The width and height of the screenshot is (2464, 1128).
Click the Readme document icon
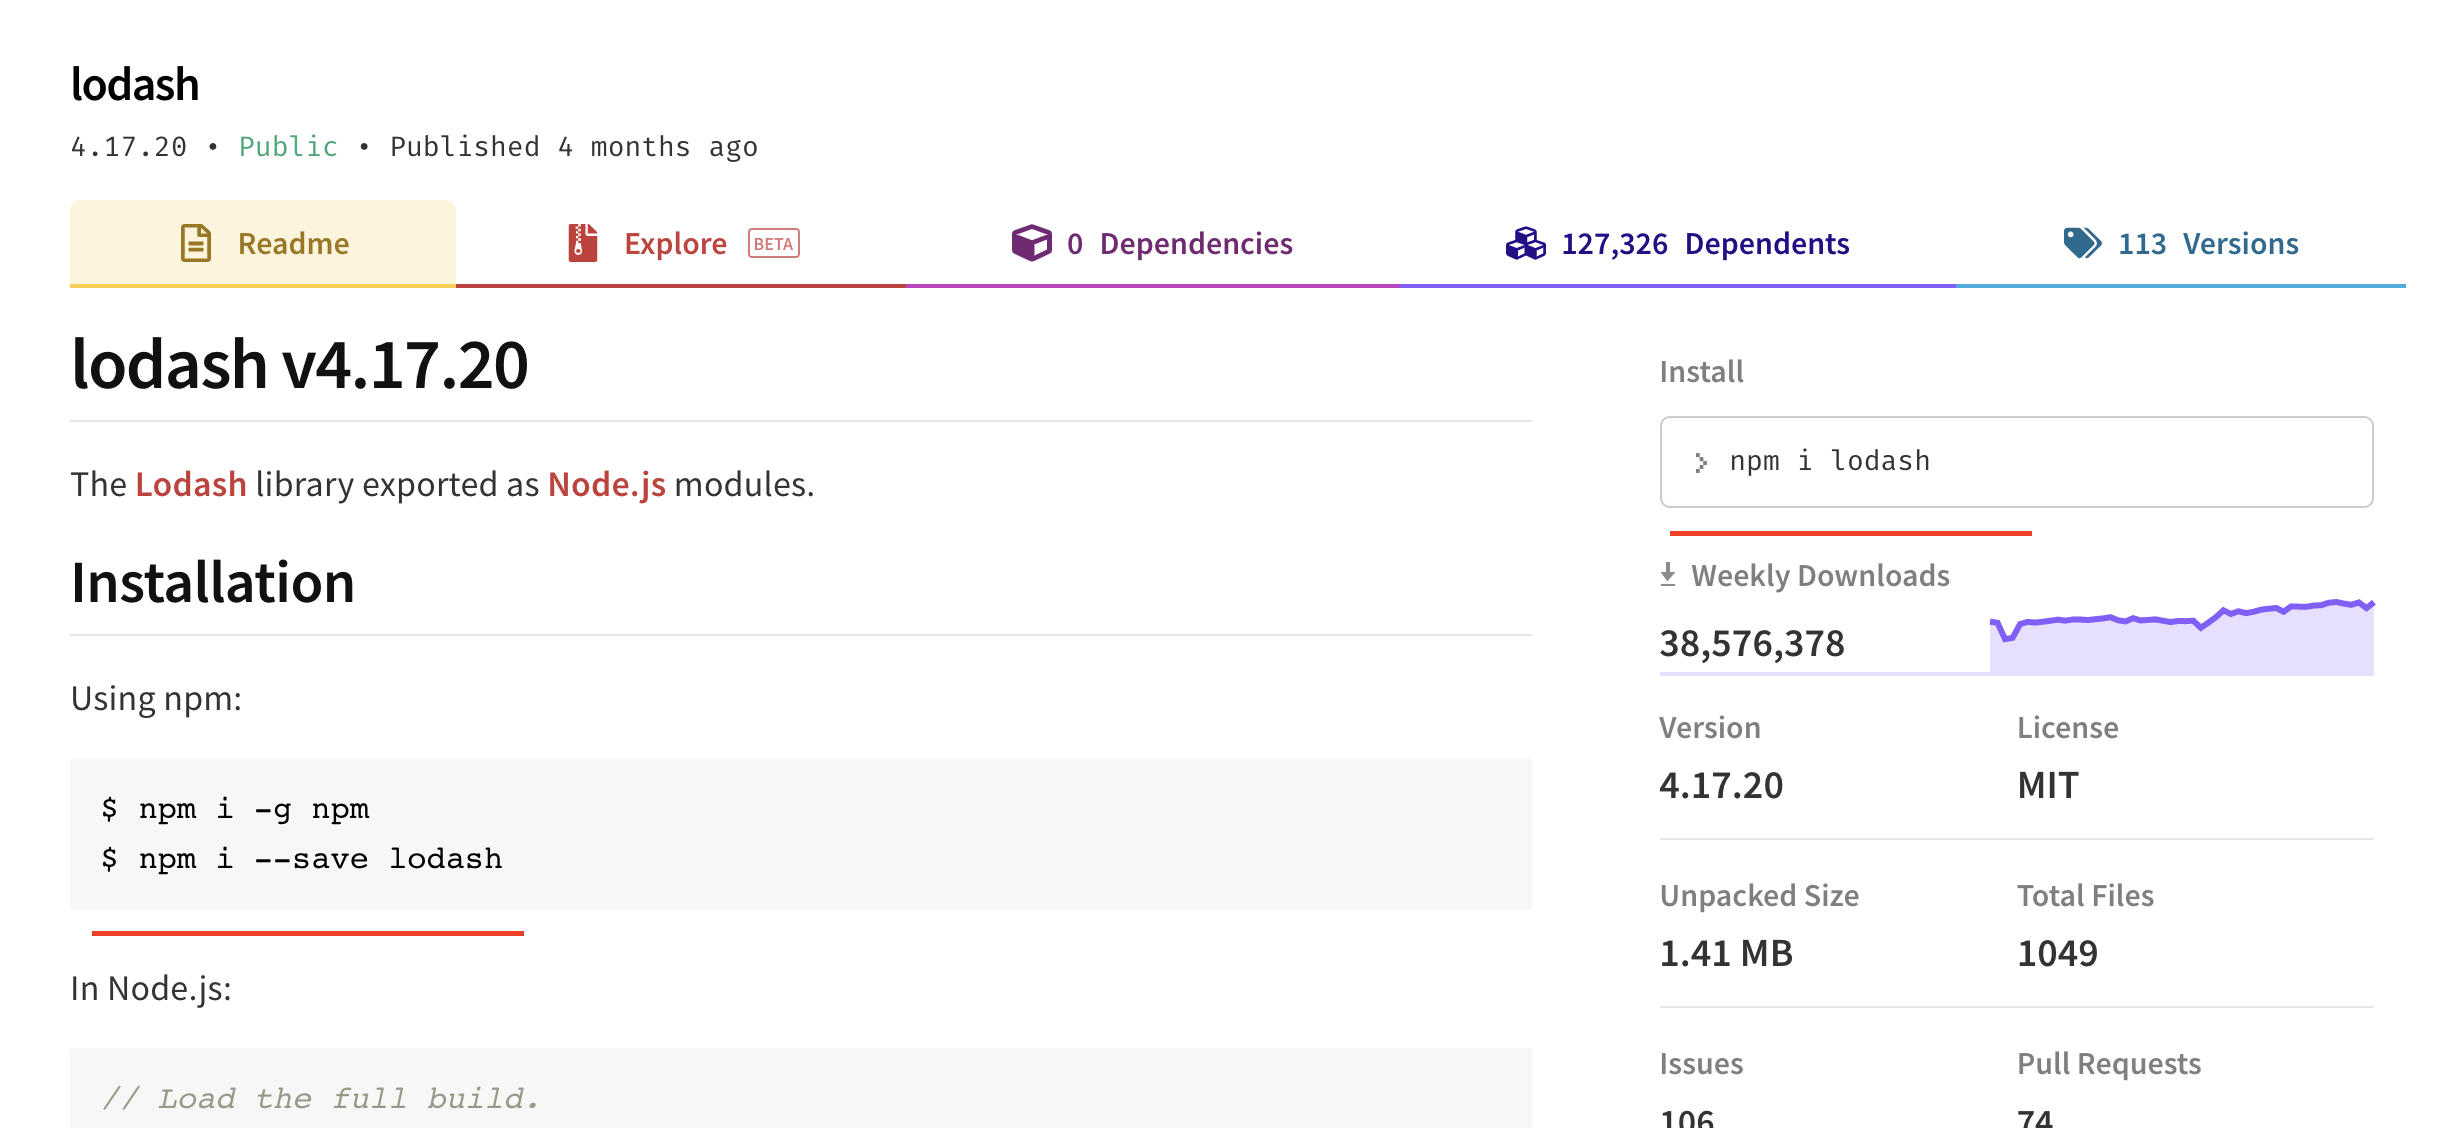[x=196, y=243]
